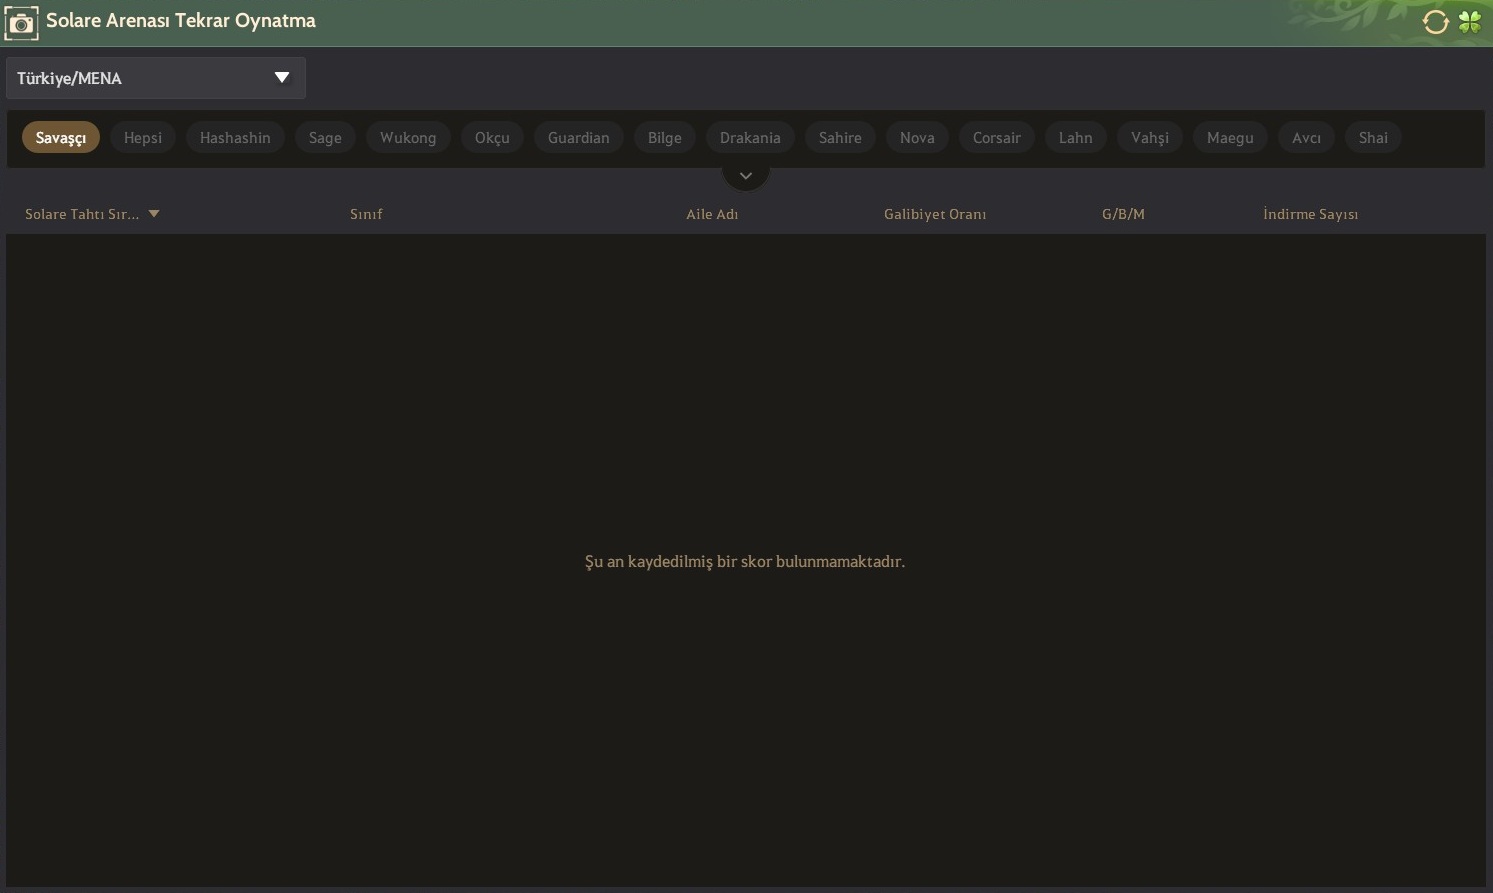Click the camera replay icon in header
The width and height of the screenshot is (1493, 893).
[21, 22]
